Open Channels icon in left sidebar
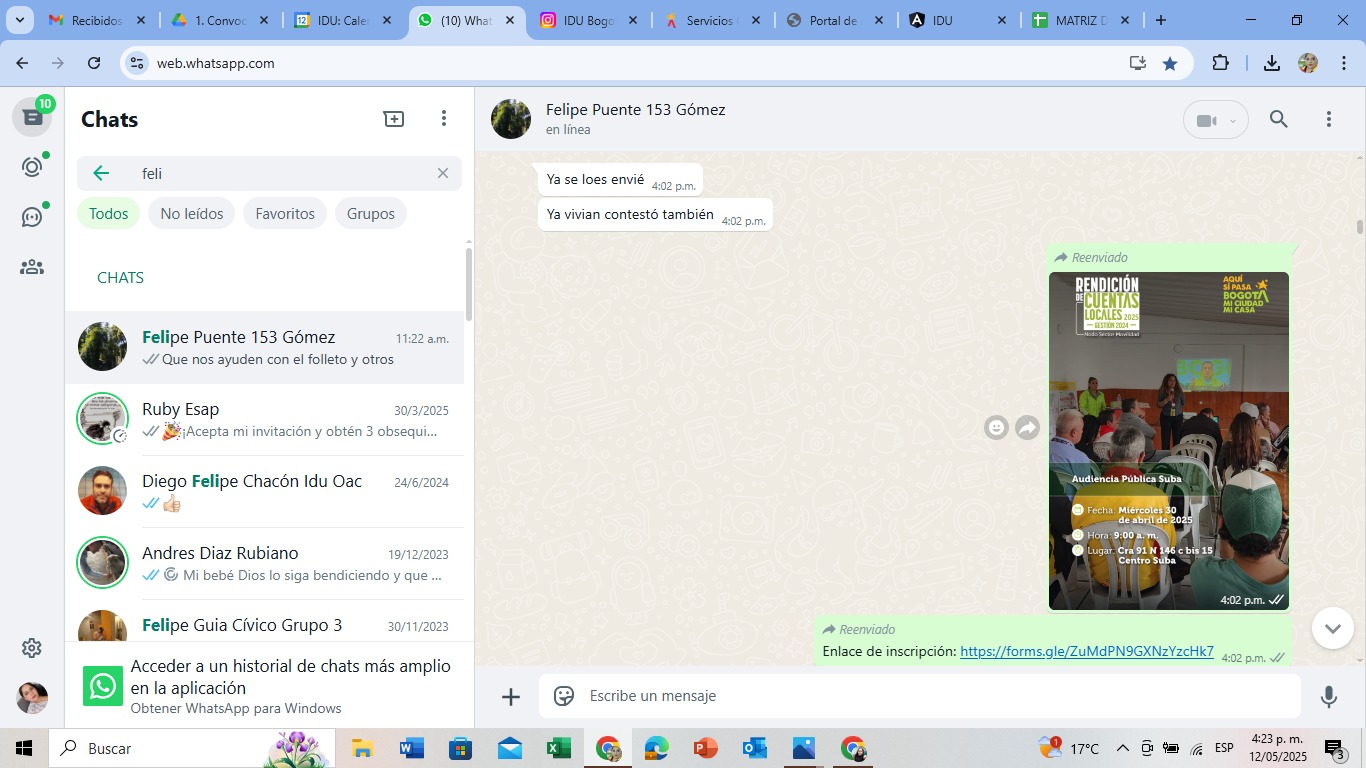This screenshot has height=768, width=1366. [32, 217]
